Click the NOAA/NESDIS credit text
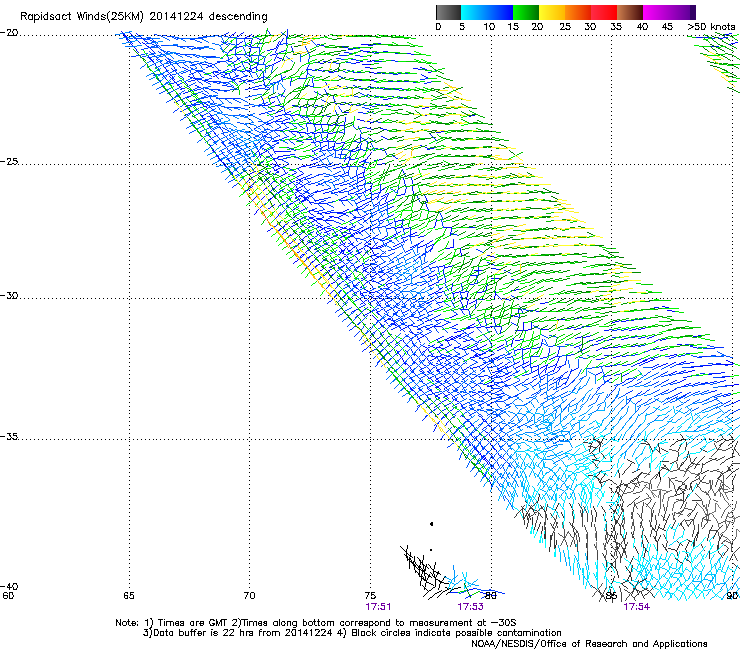Viewport: 740px width, 650px height. (589, 644)
